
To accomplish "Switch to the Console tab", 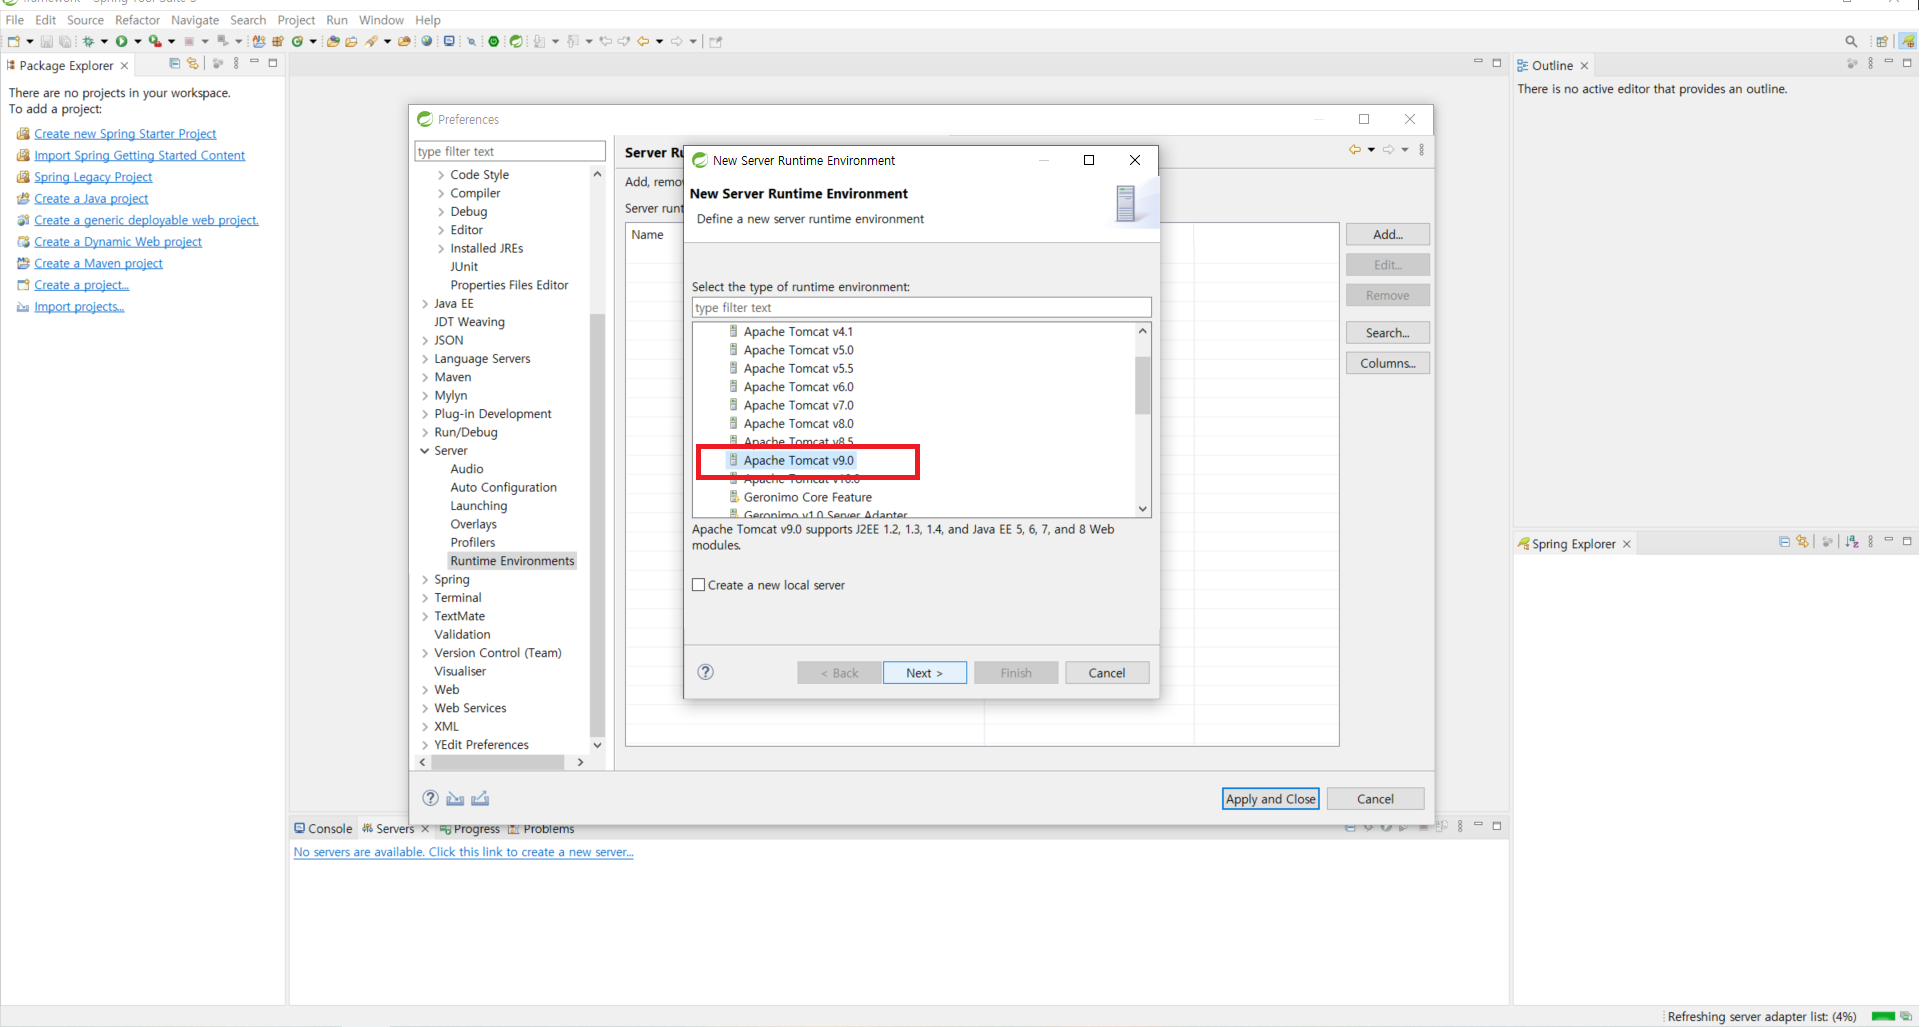I will click(322, 828).
